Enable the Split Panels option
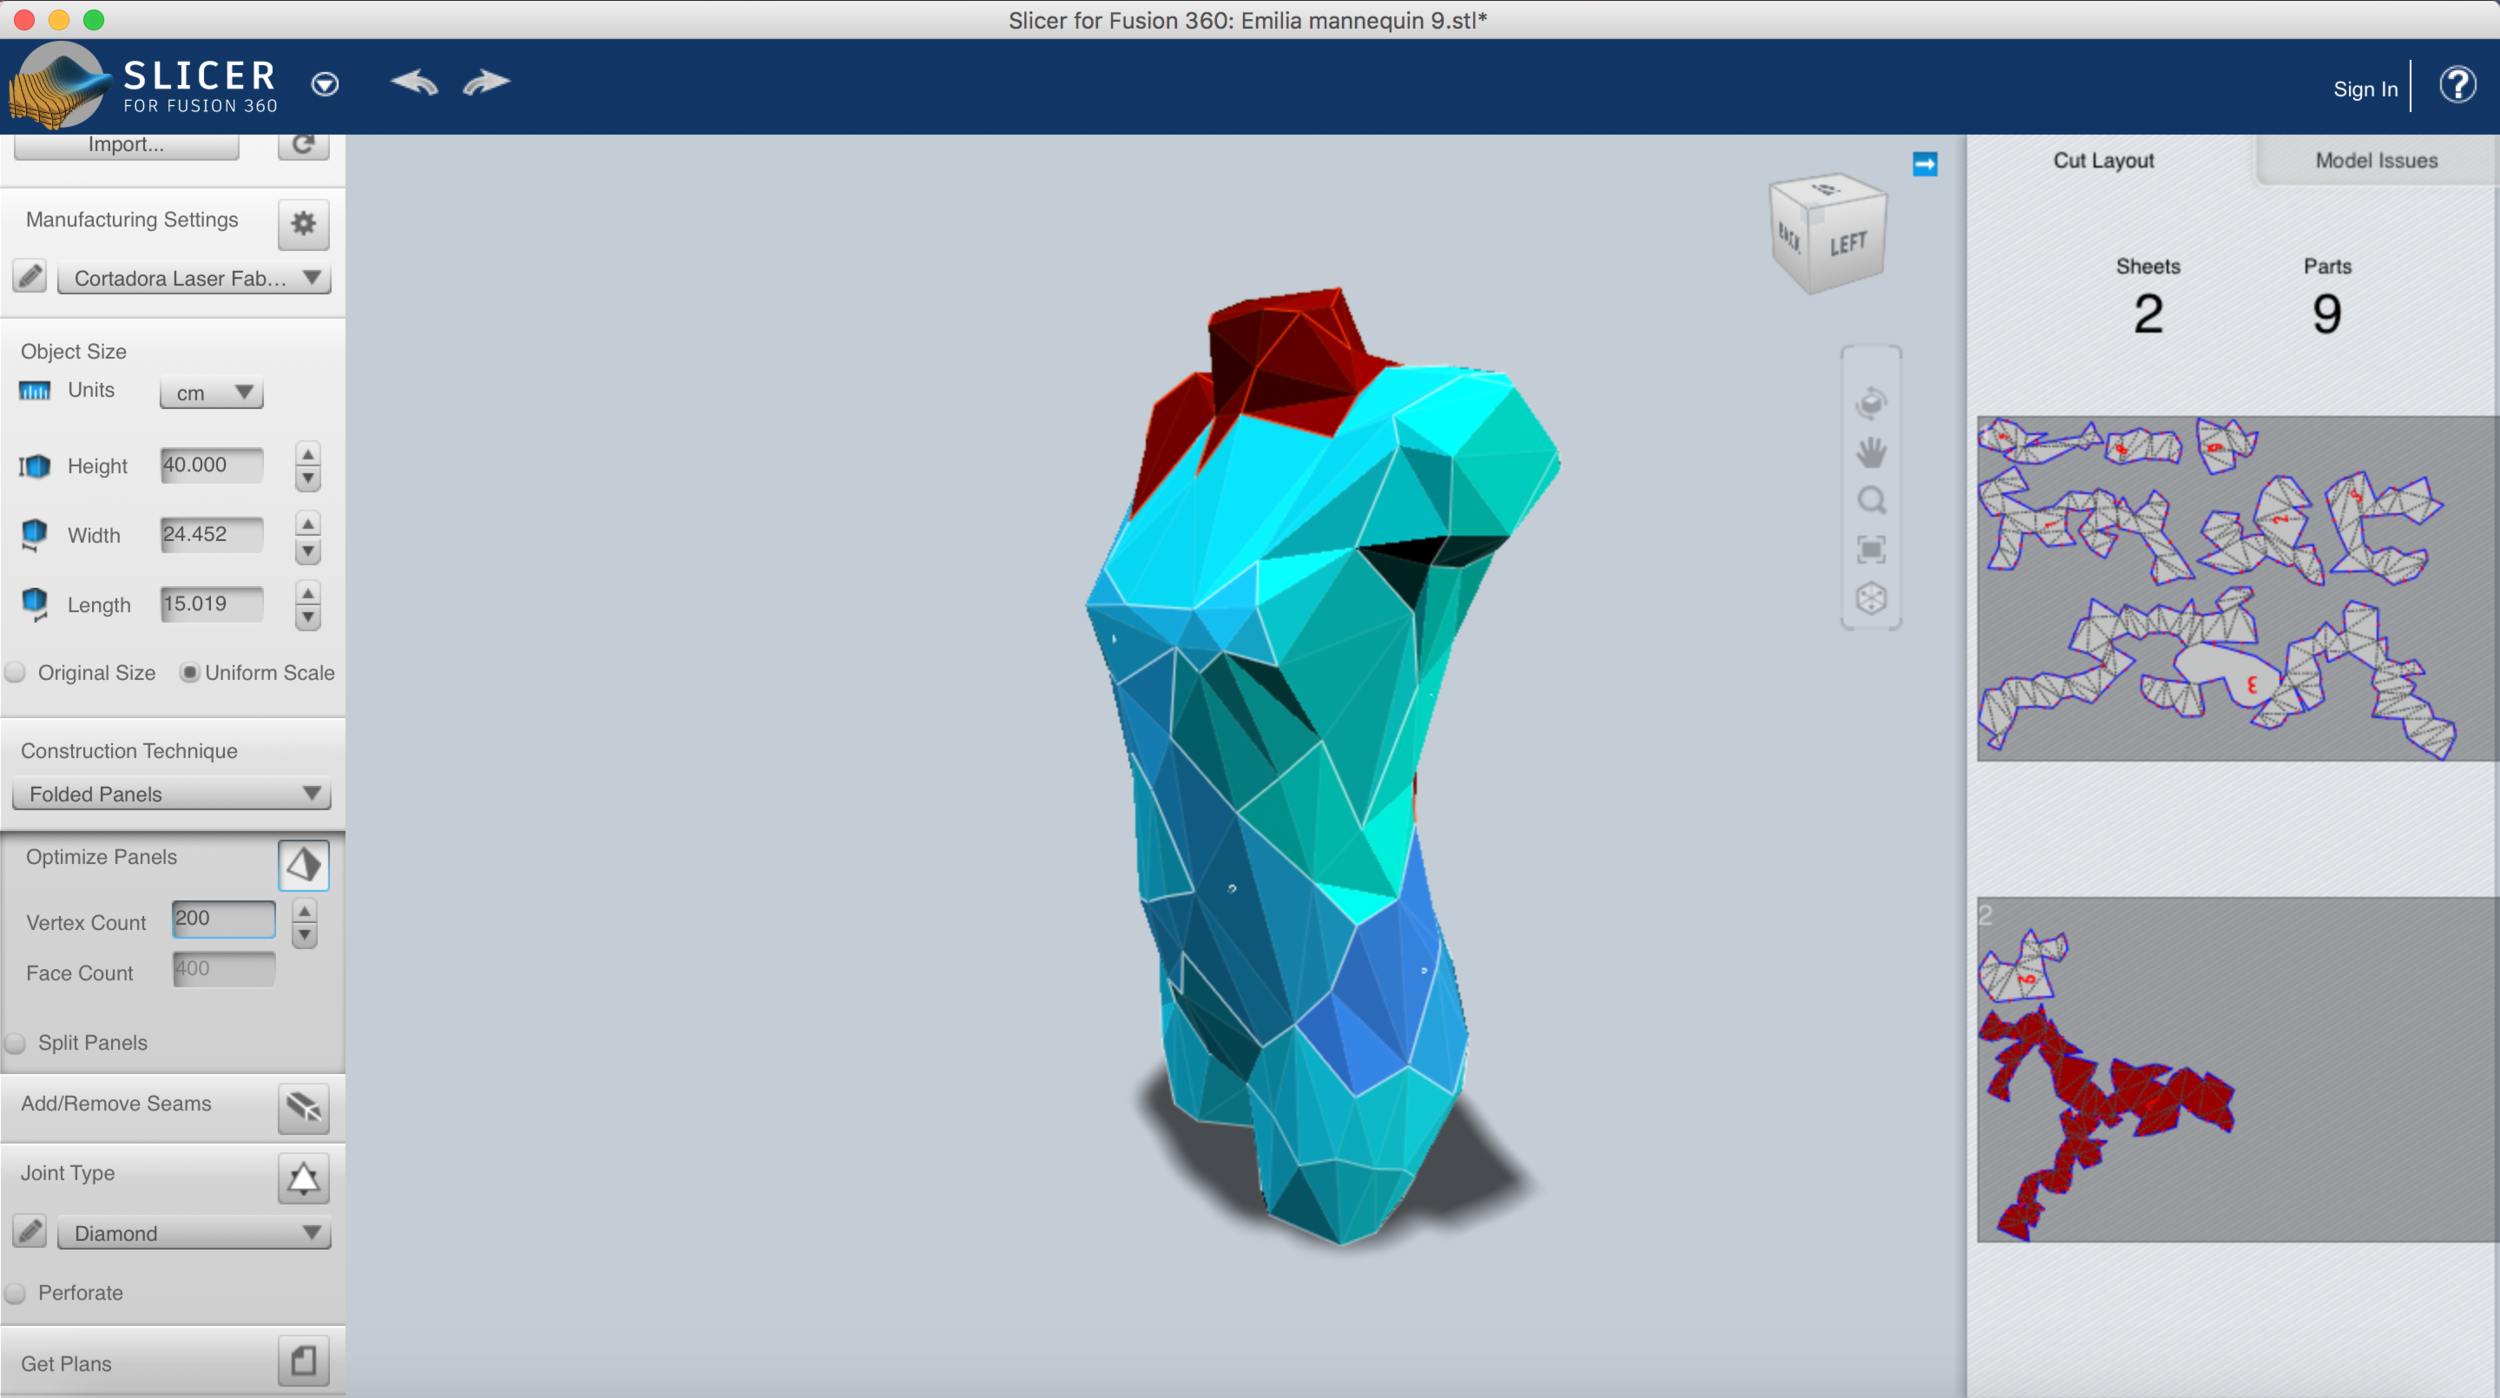 coord(15,1043)
